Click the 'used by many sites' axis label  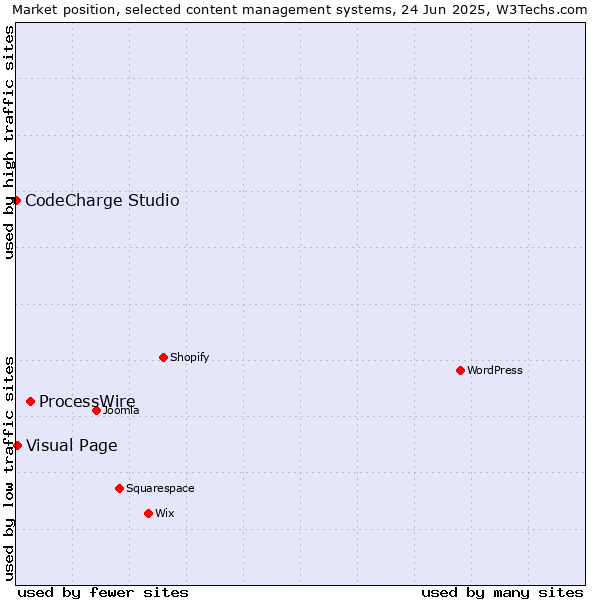(502, 593)
